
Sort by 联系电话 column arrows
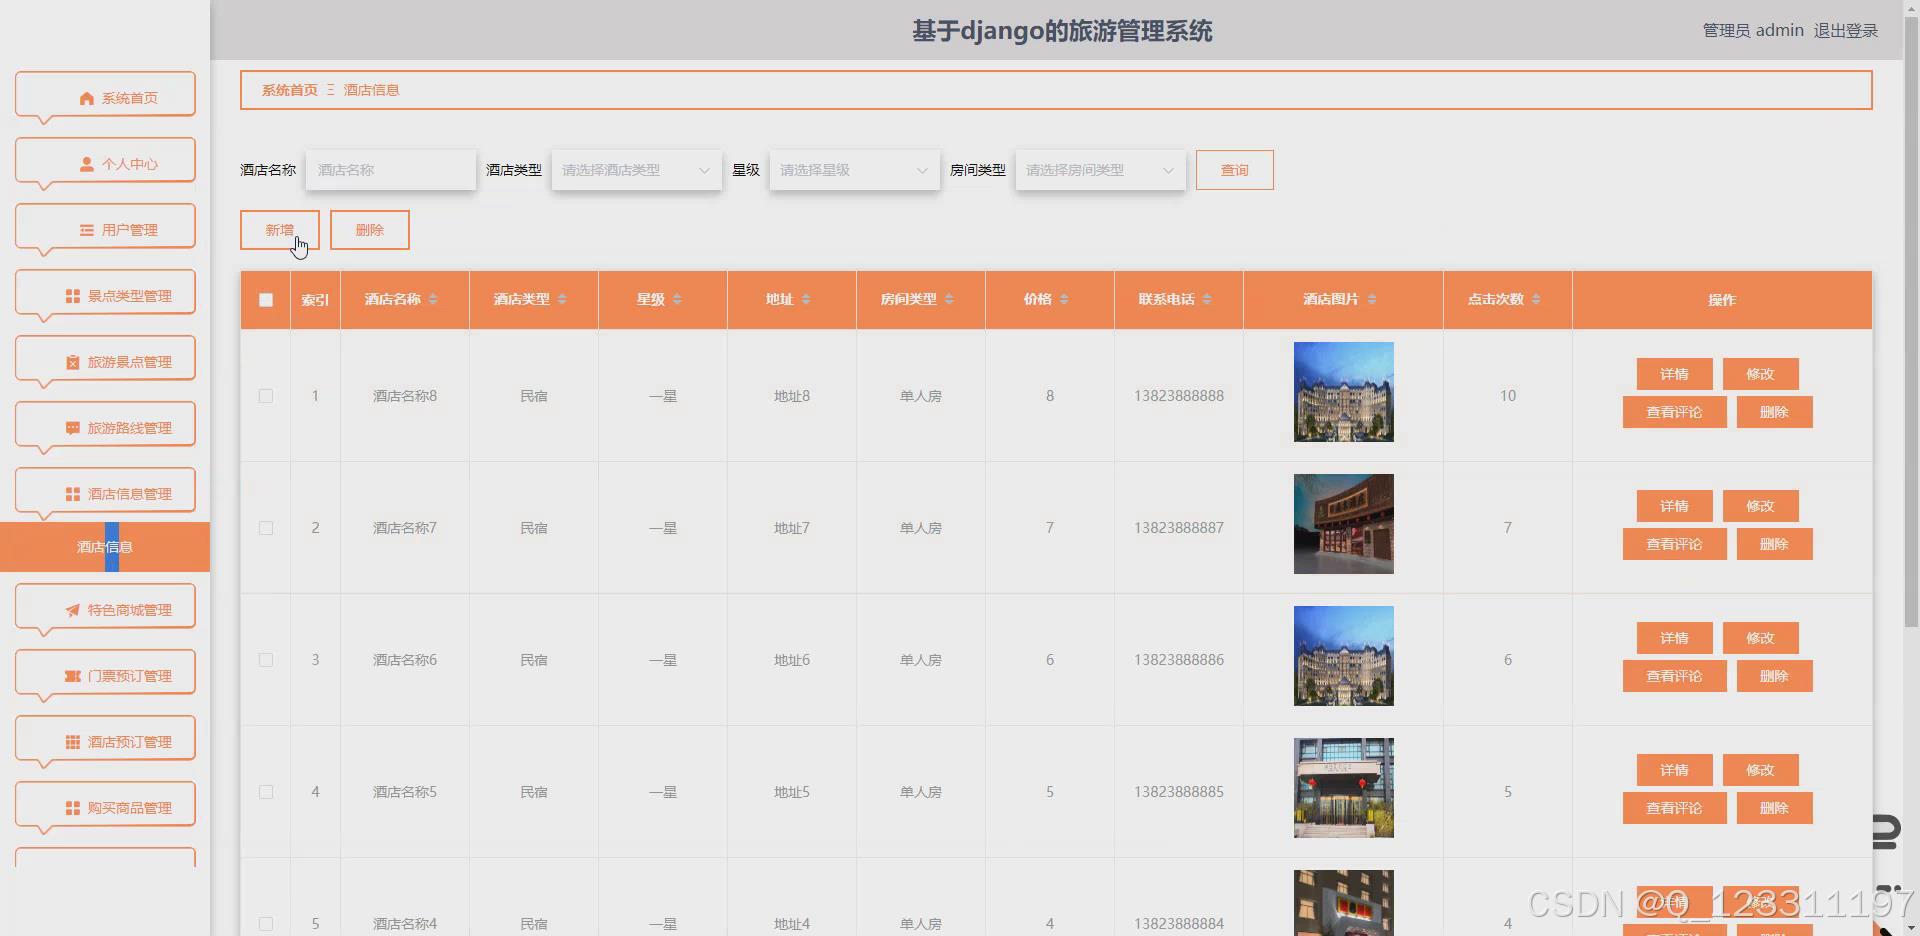click(1207, 299)
